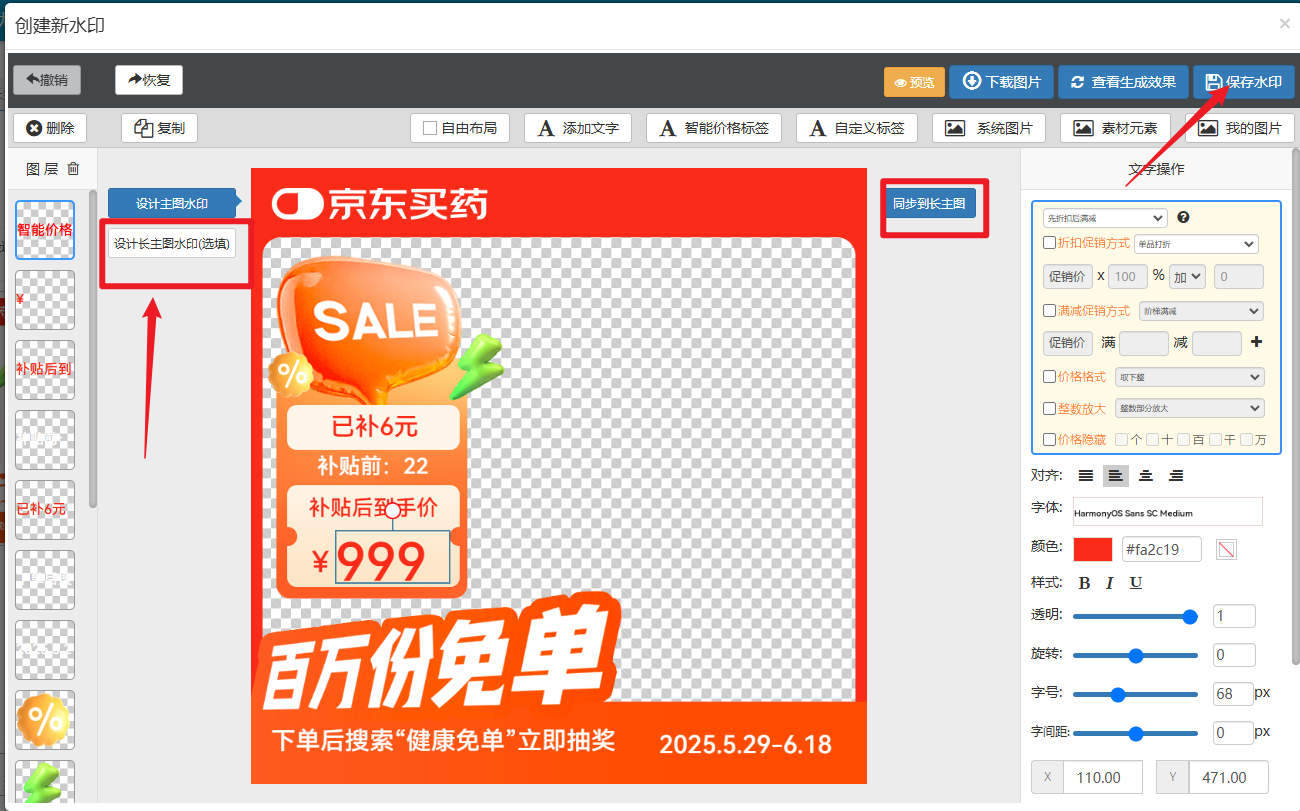Add text with 添加文字 tool

pos(579,128)
